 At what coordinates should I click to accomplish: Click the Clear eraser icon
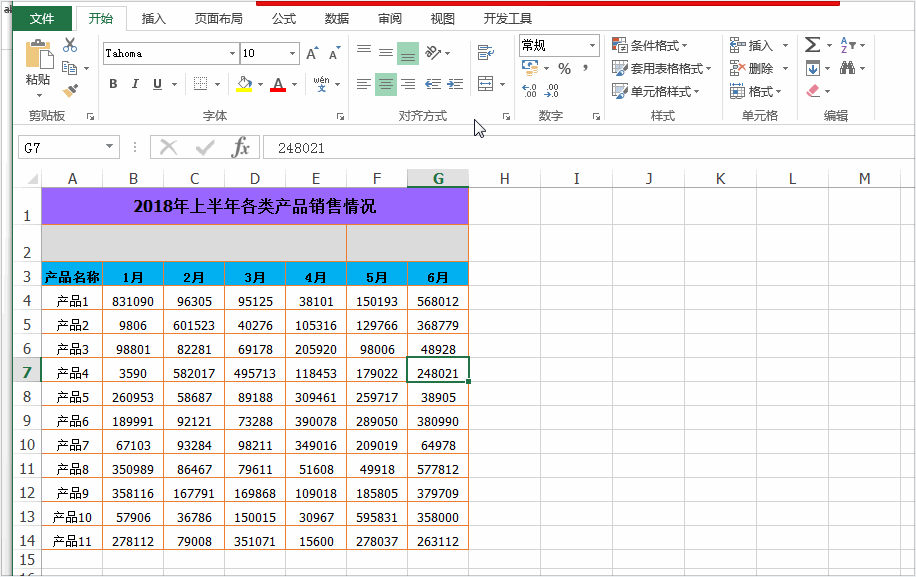[813, 91]
